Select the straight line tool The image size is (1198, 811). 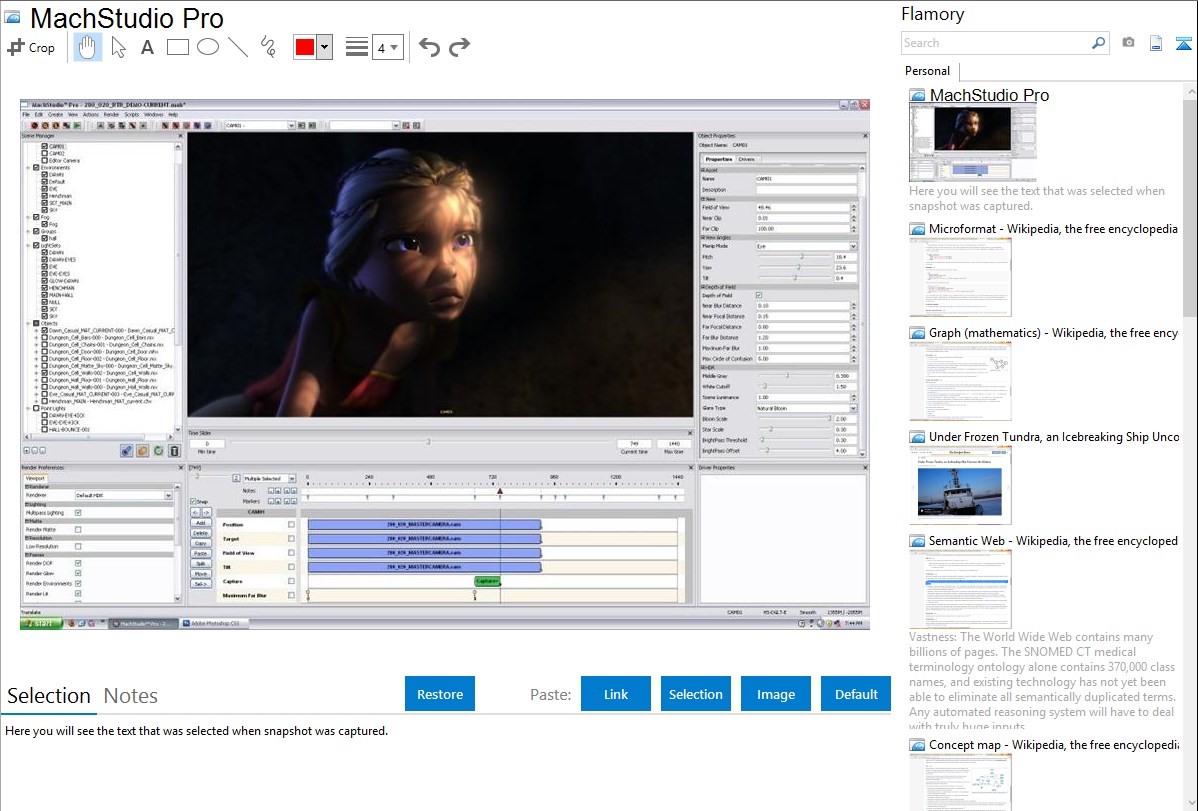coord(238,47)
